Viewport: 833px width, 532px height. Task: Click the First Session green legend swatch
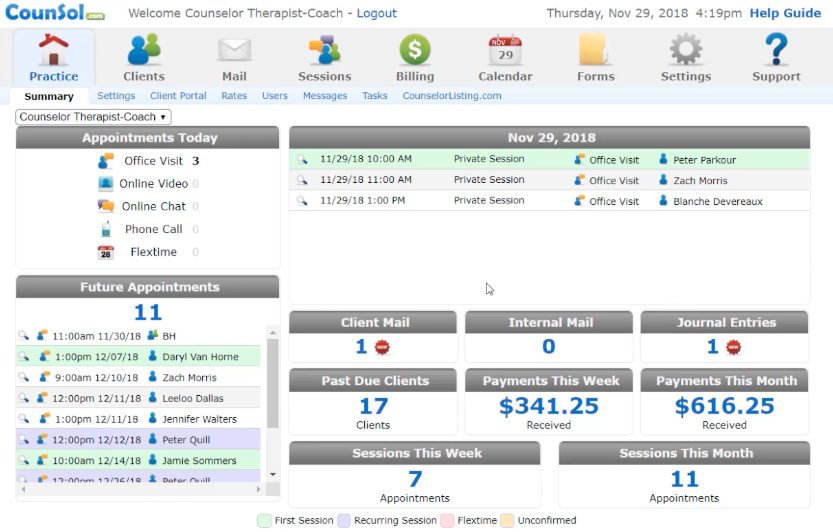click(264, 521)
